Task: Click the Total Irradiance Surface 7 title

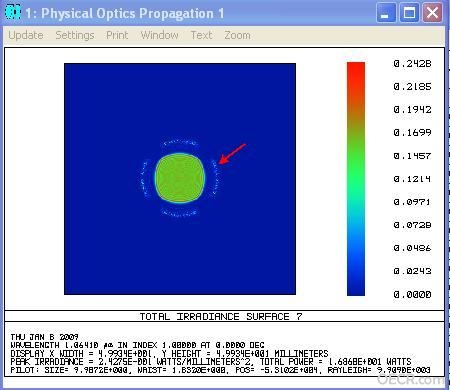Action: [221, 316]
